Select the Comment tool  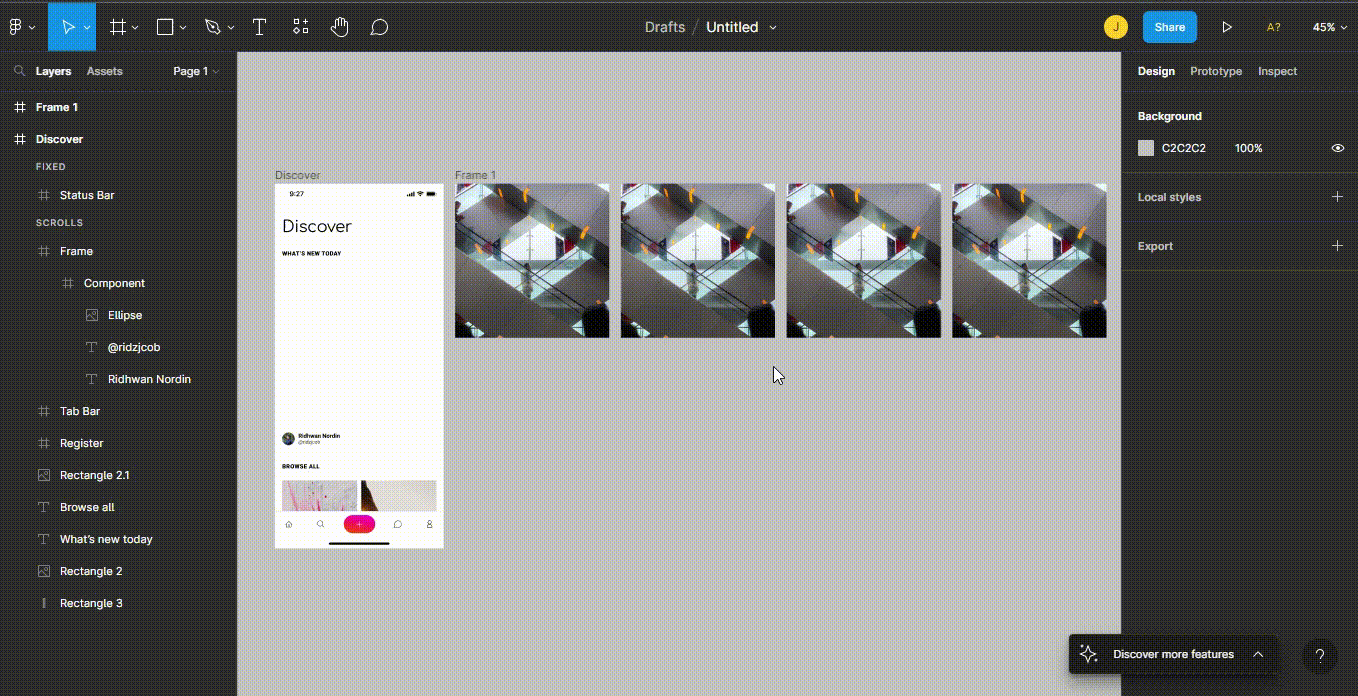pyautogui.click(x=379, y=27)
